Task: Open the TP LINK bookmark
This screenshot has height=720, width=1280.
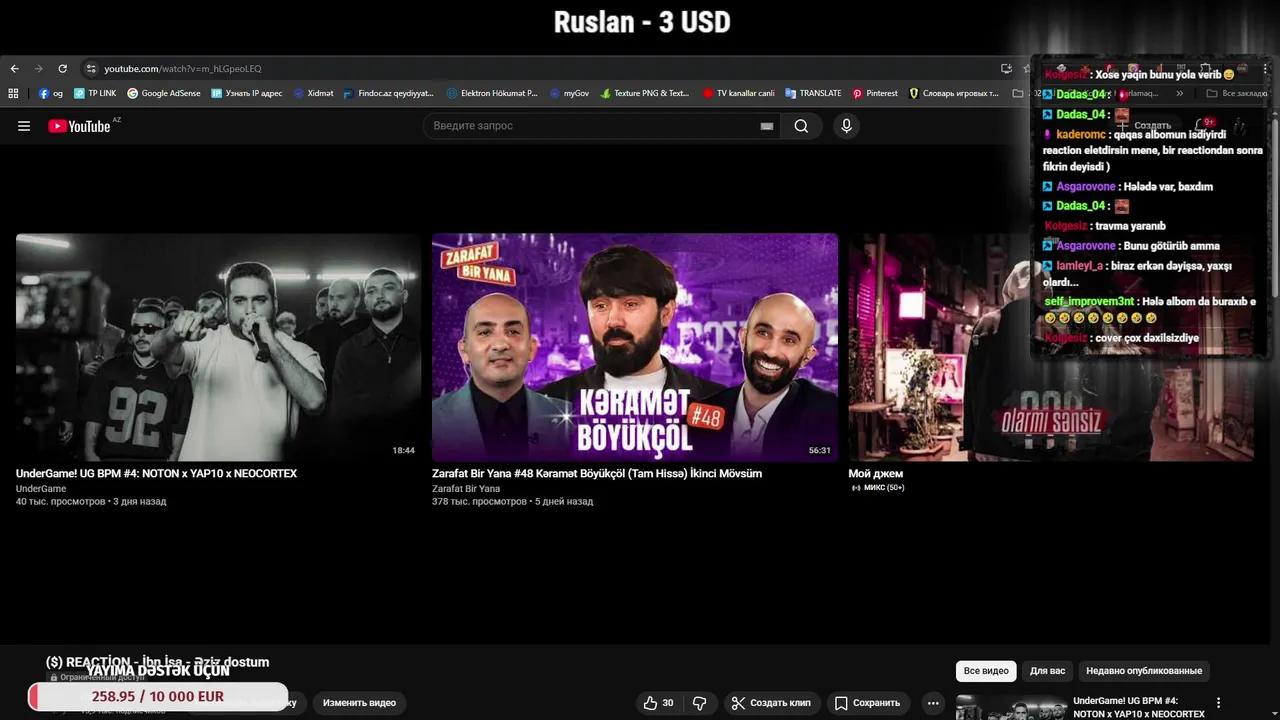Action: coord(95,93)
